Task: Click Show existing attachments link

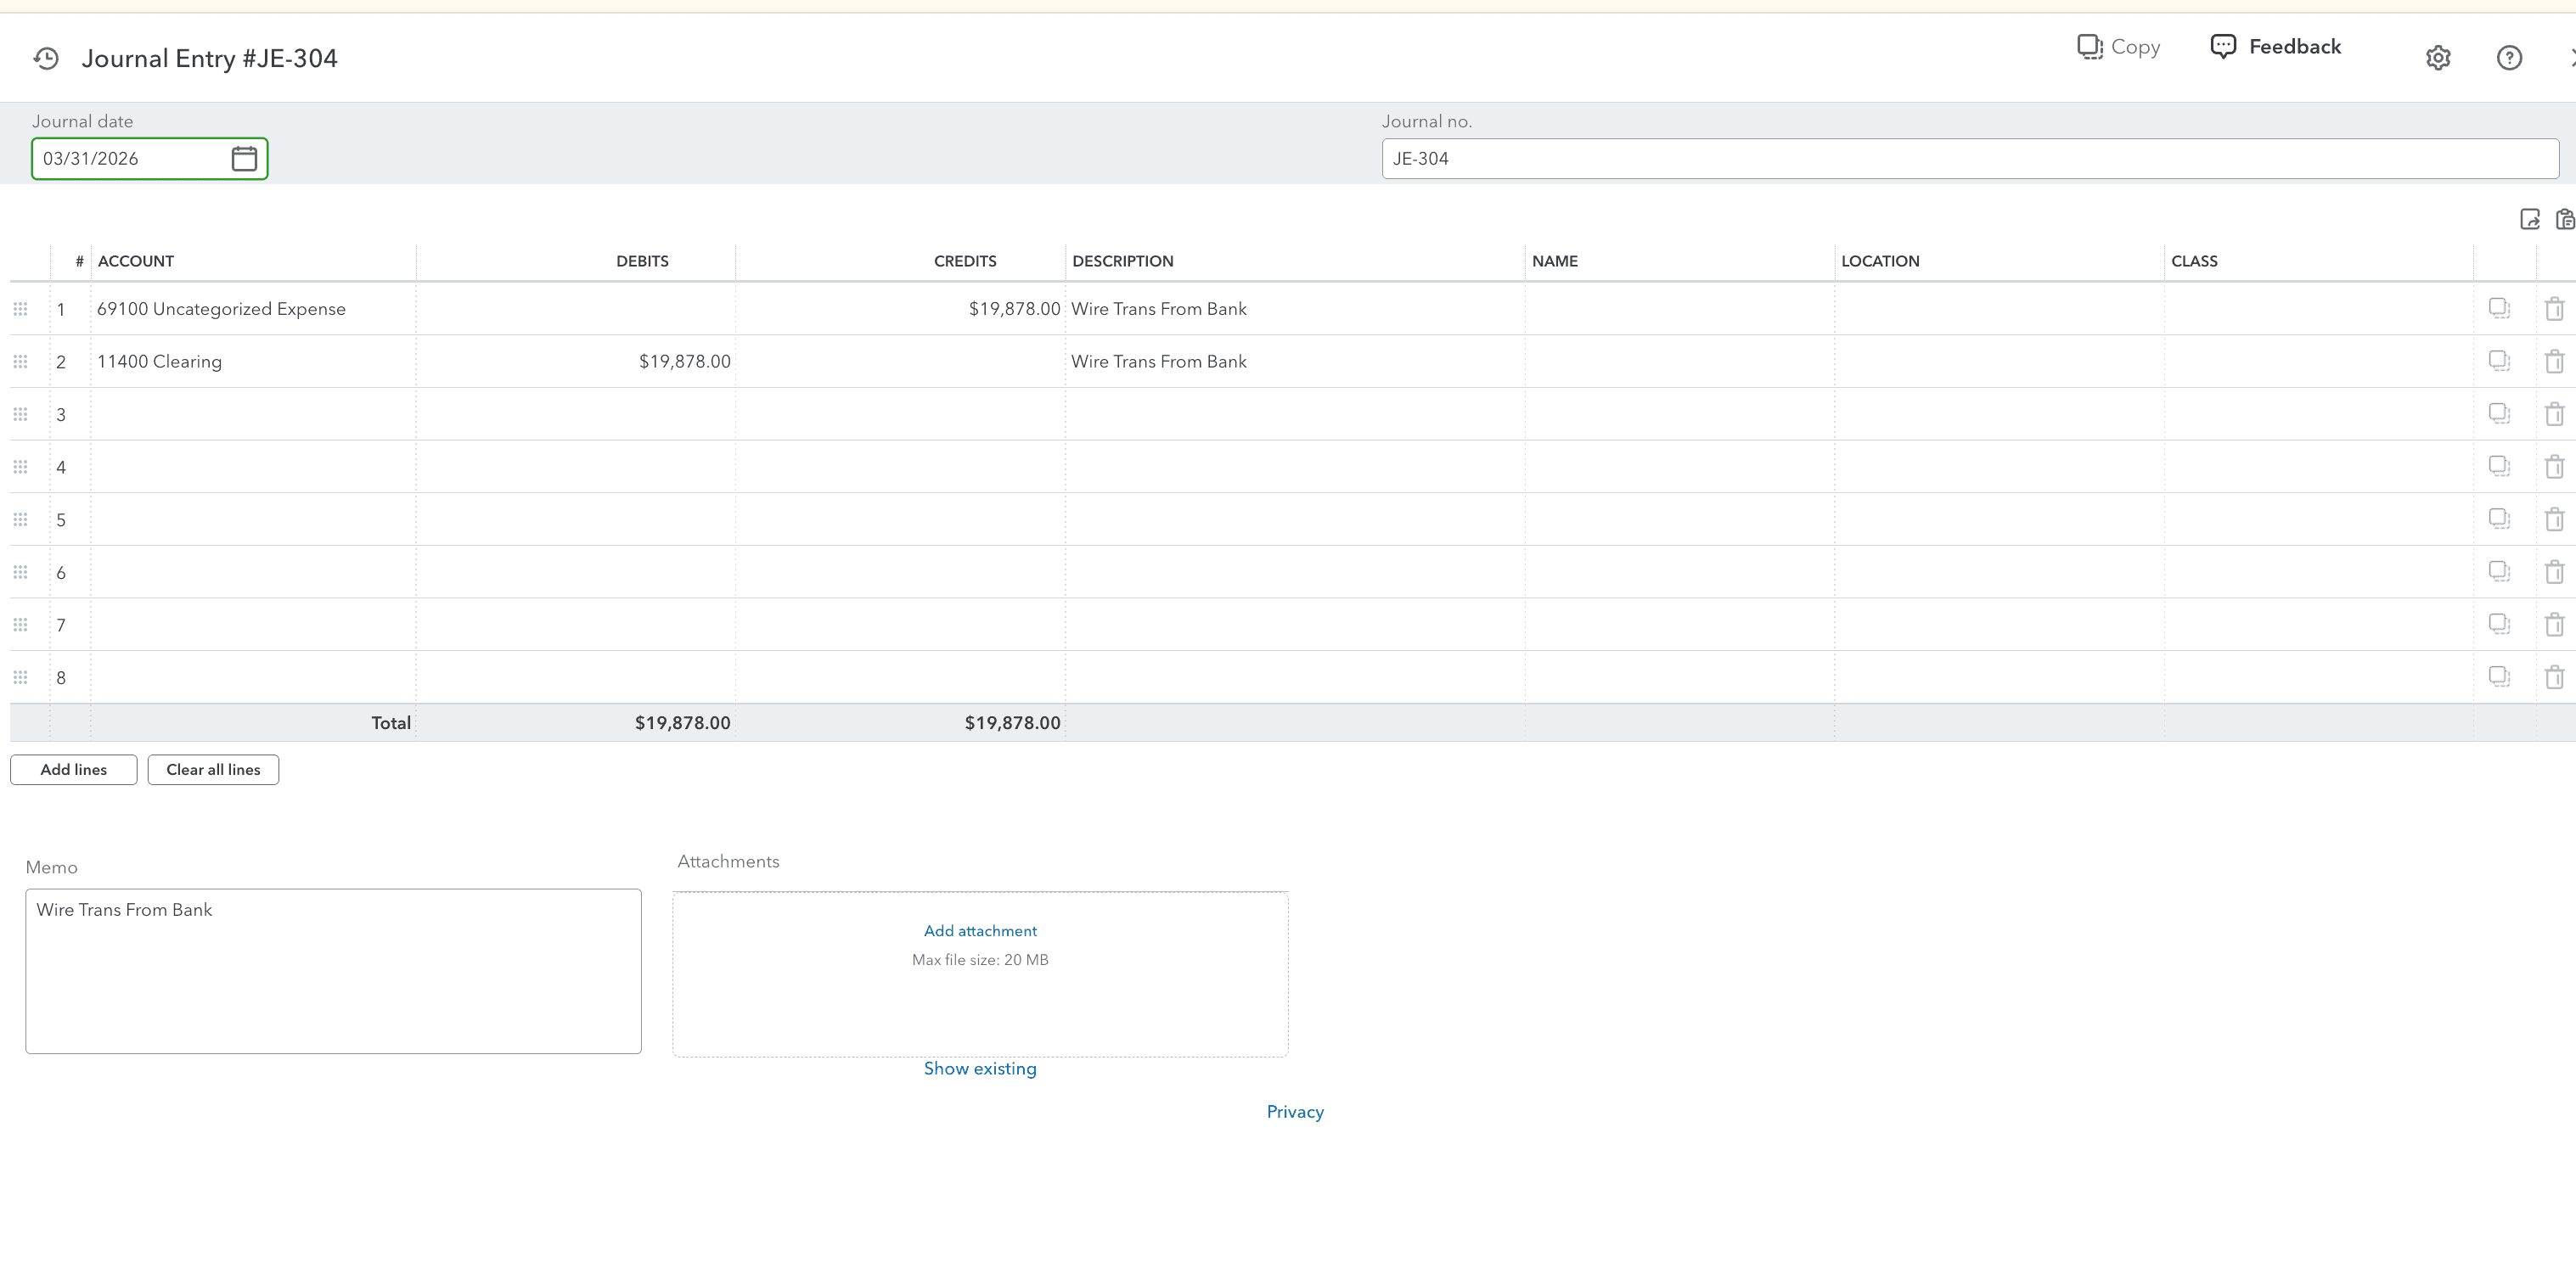Action: [980, 1068]
